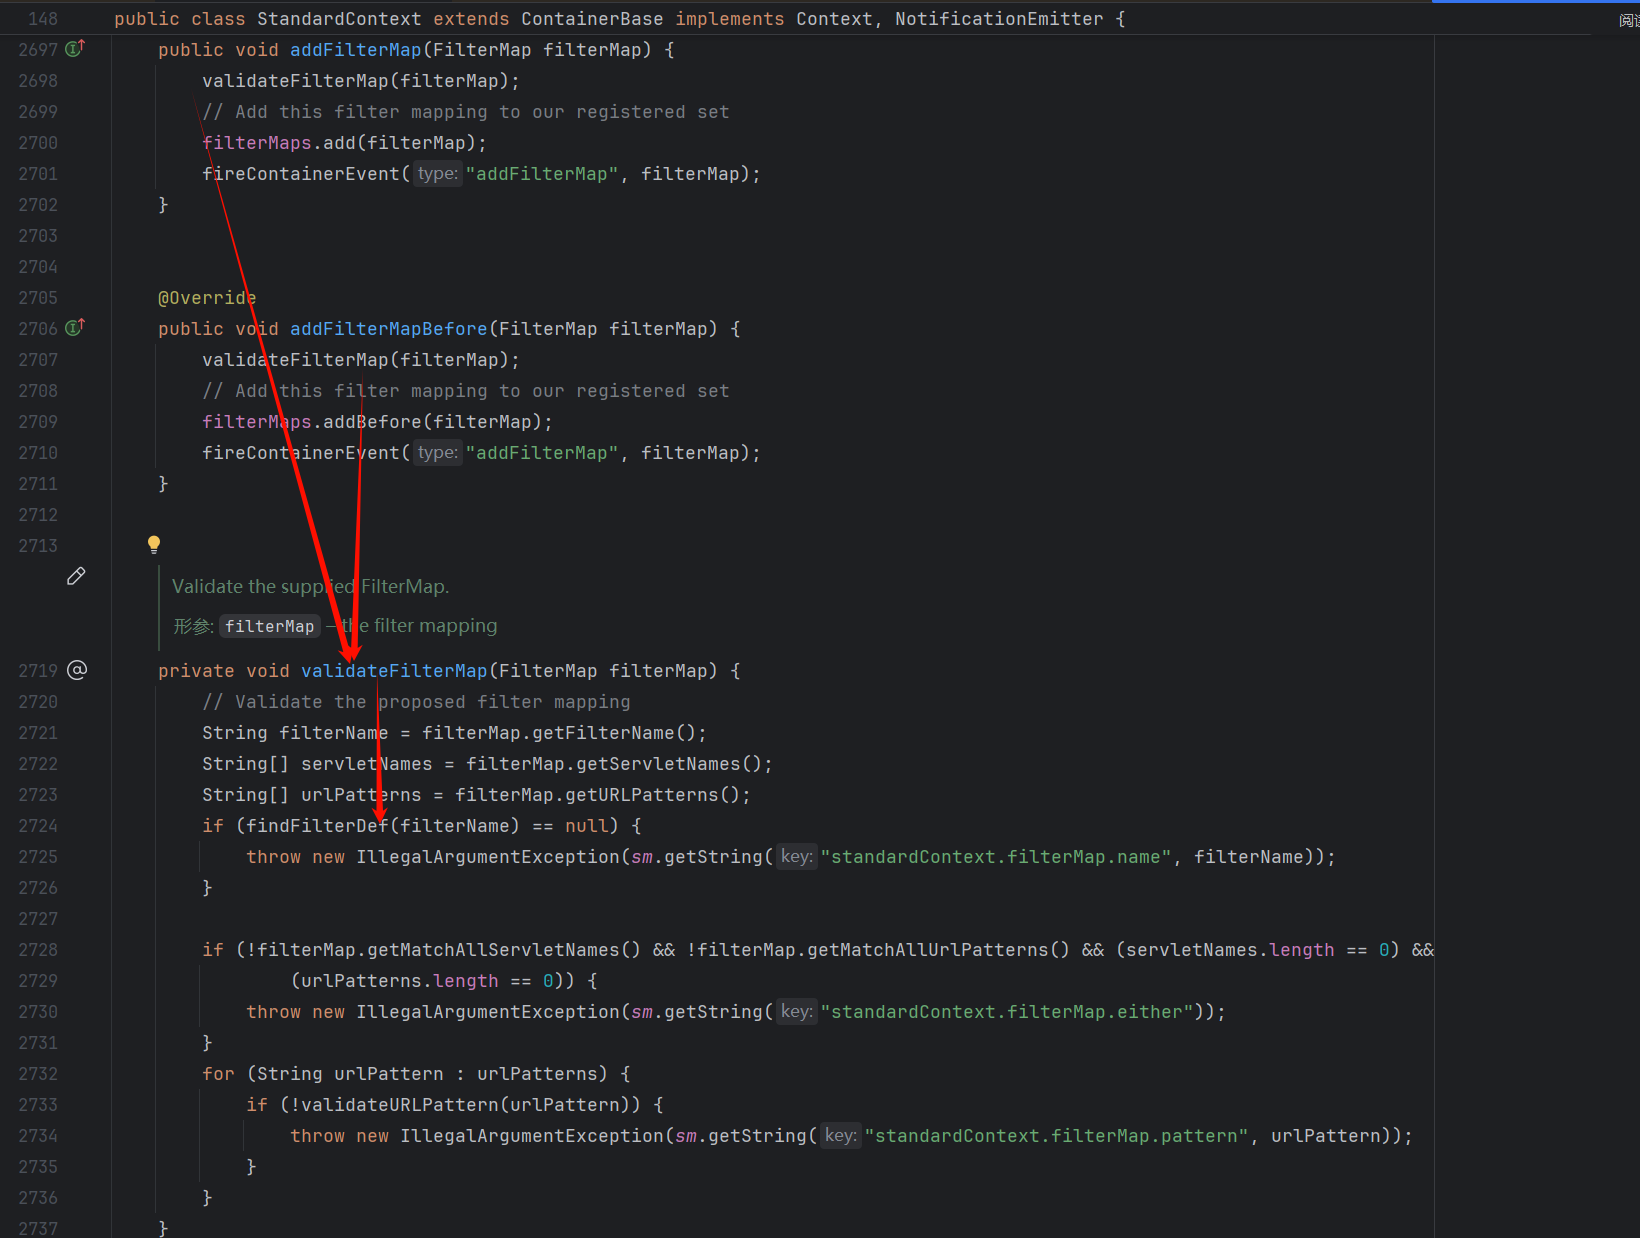
Task: Click validateFilterMap method declaration on line 2719
Action: (x=394, y=671)
